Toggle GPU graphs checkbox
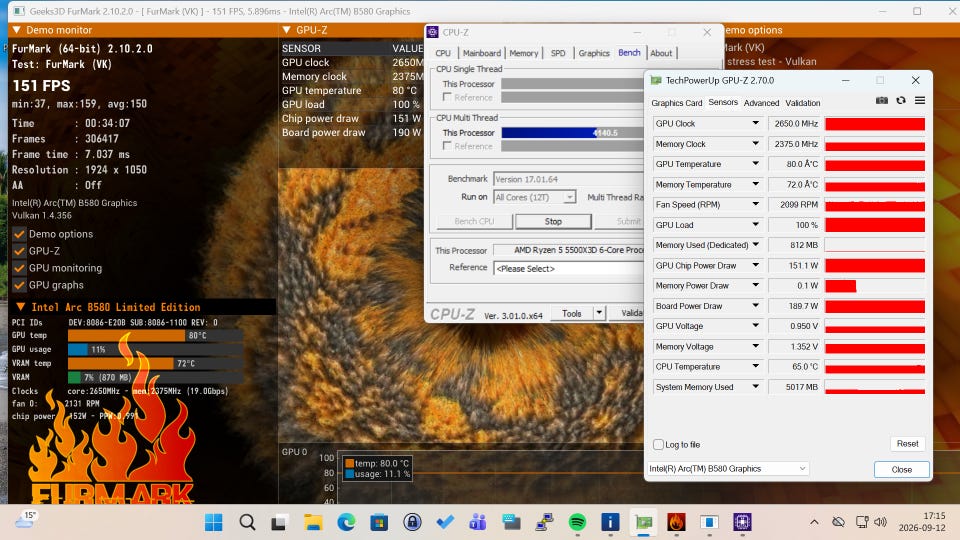 point(20,285)
